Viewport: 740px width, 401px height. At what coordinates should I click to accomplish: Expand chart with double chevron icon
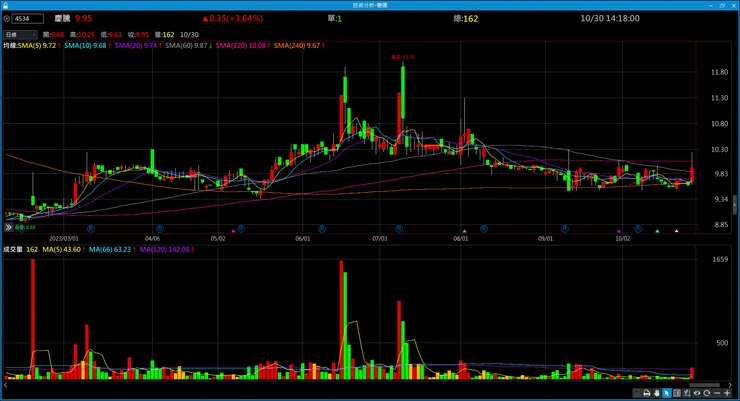pyautogui.click(x=8, y=227)
